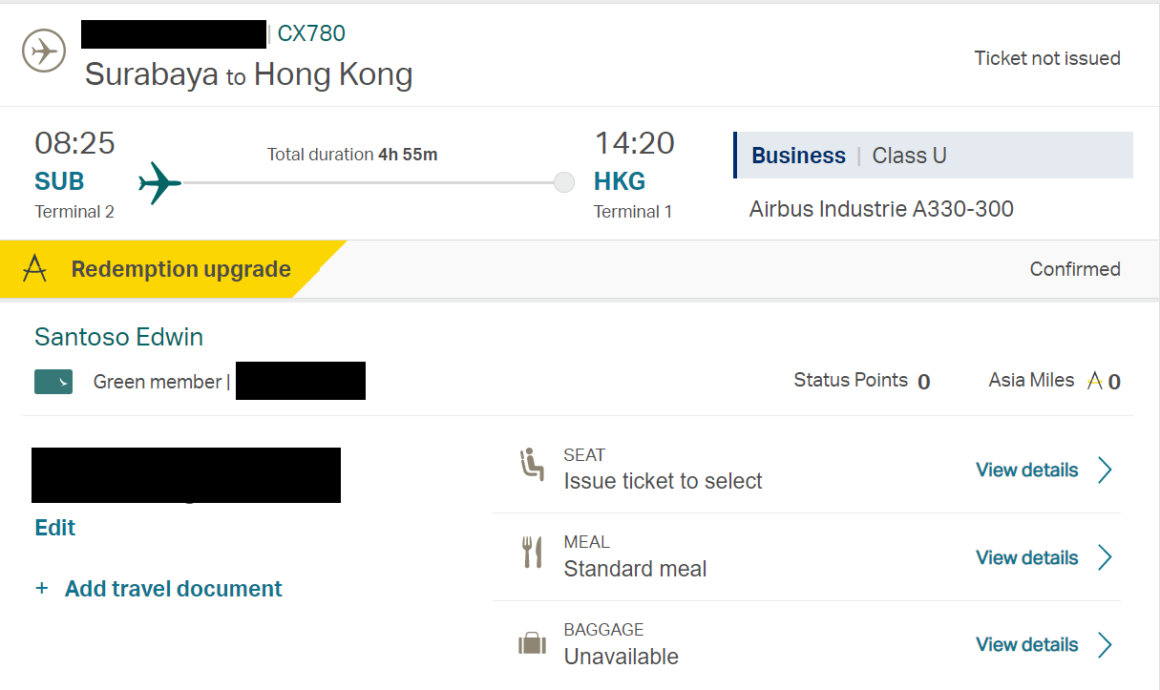Click passenger name Santoso Edwin
1160x690 pixels.
click(118, 337)
